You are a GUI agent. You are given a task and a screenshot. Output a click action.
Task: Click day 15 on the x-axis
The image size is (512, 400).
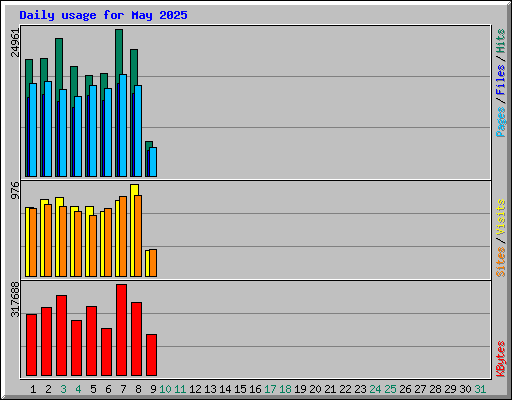240,389
